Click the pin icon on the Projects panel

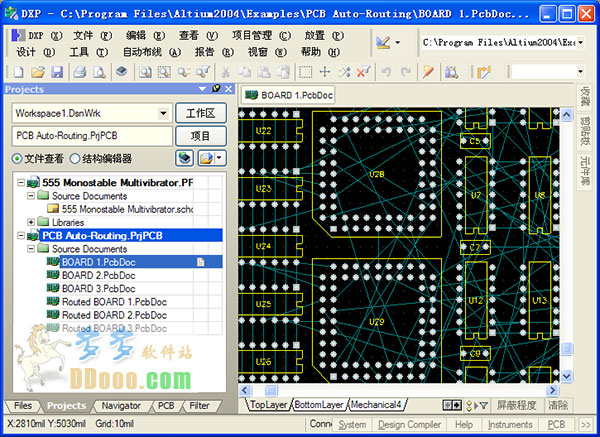216,89
